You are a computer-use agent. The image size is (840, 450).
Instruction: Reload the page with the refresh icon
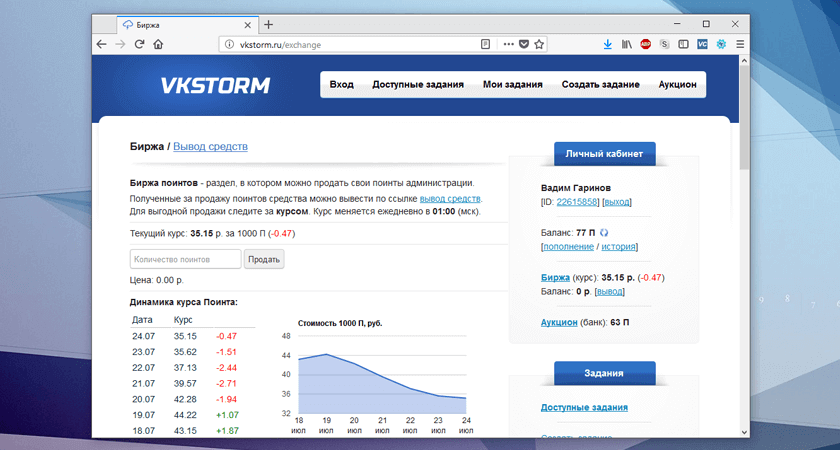point(139,44)
